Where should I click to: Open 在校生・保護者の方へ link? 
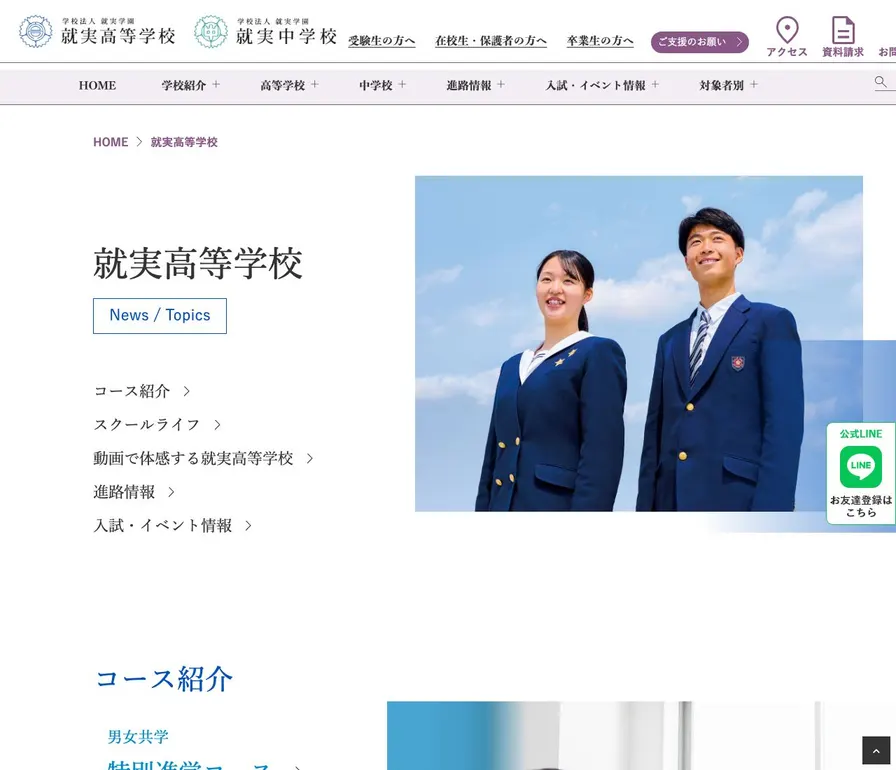(491, 41)
